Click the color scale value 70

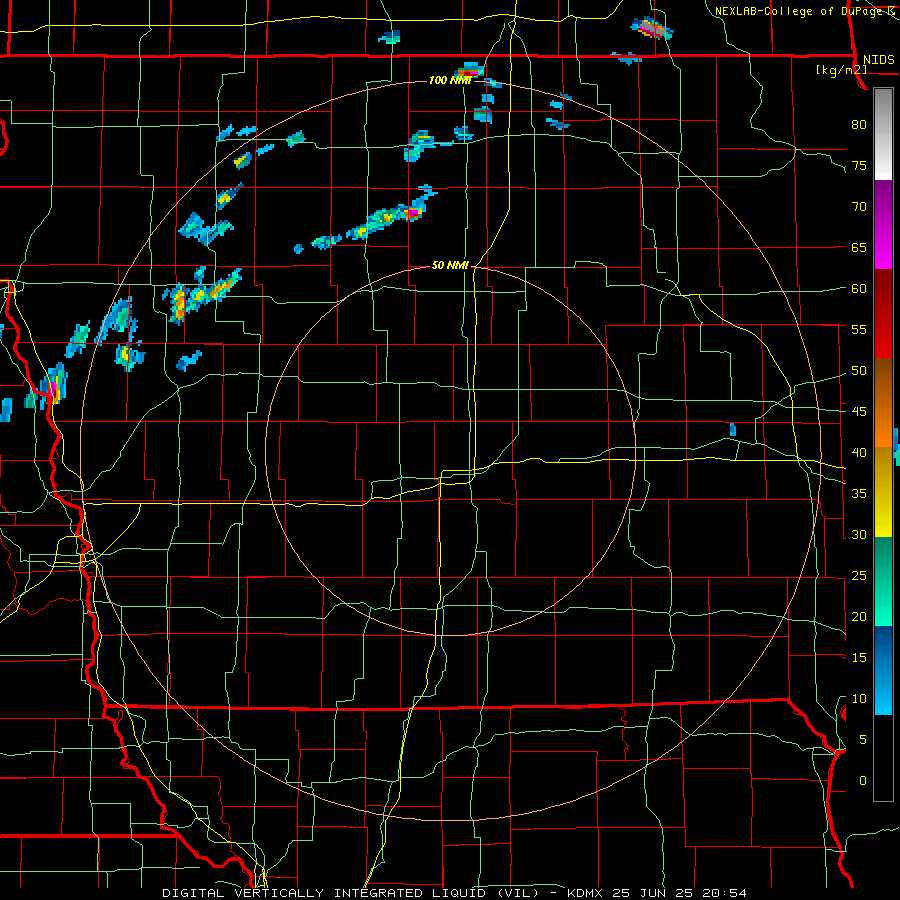coord(859,207)
